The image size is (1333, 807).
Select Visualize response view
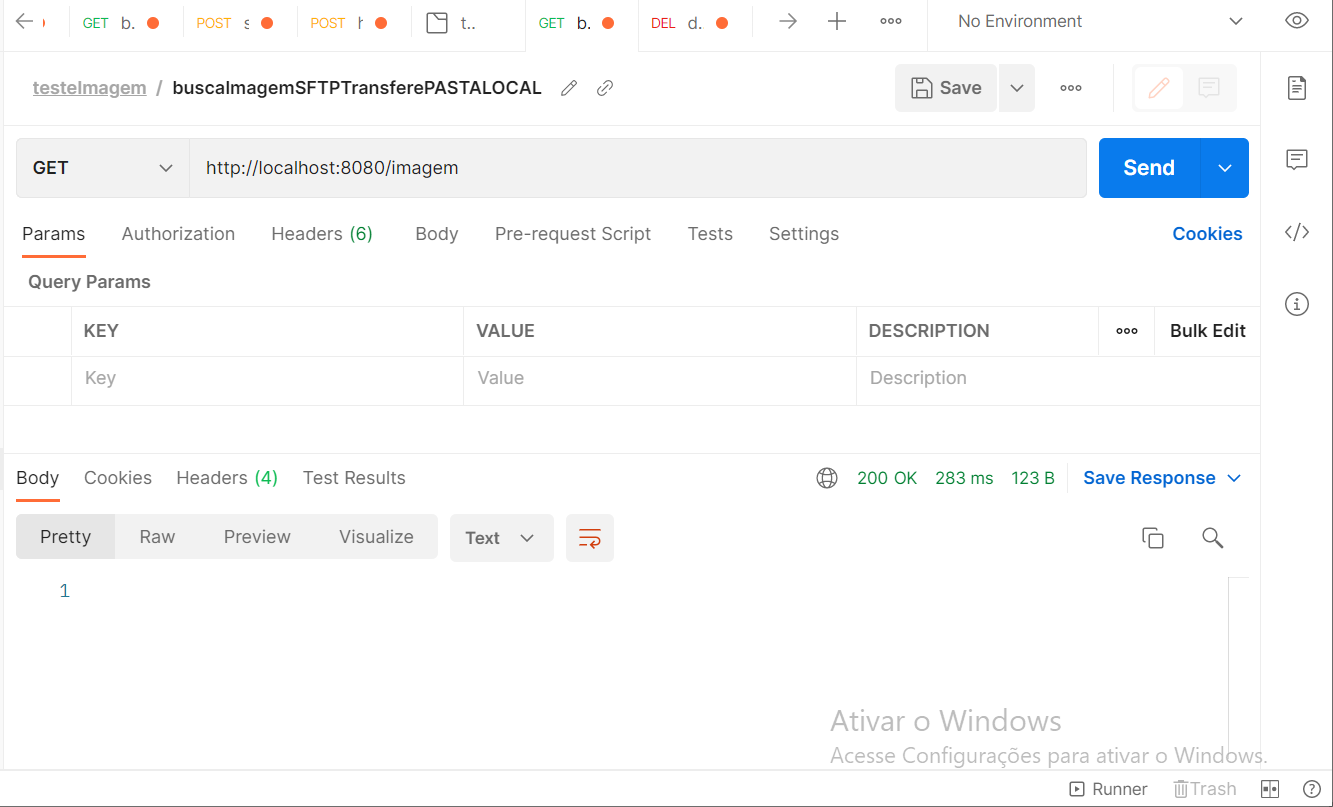(376, 537)
